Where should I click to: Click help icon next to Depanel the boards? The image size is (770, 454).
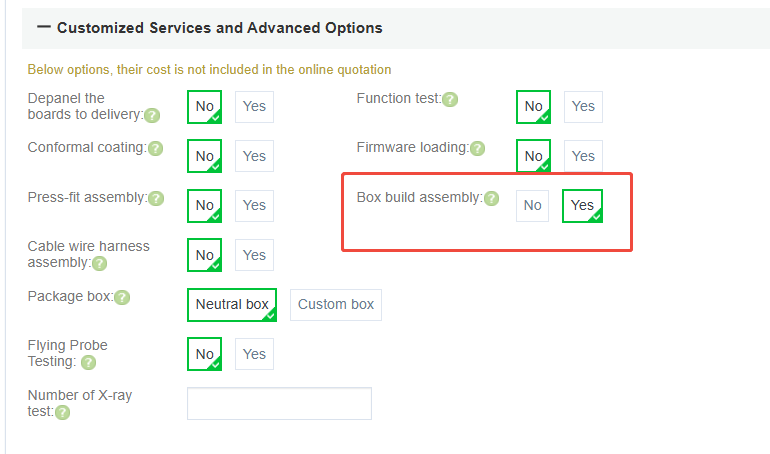(x=152, y=115)
